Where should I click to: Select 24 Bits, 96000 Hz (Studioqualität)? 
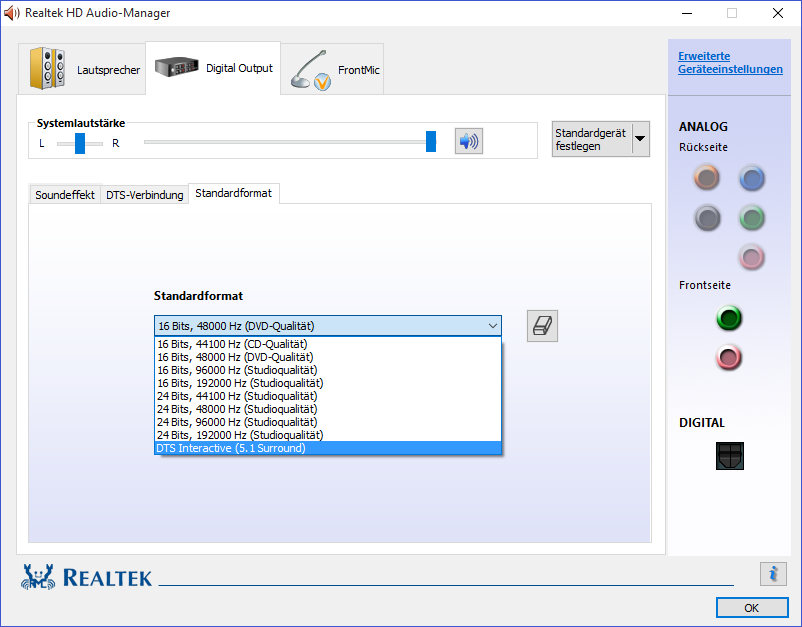tap(327, 422)
